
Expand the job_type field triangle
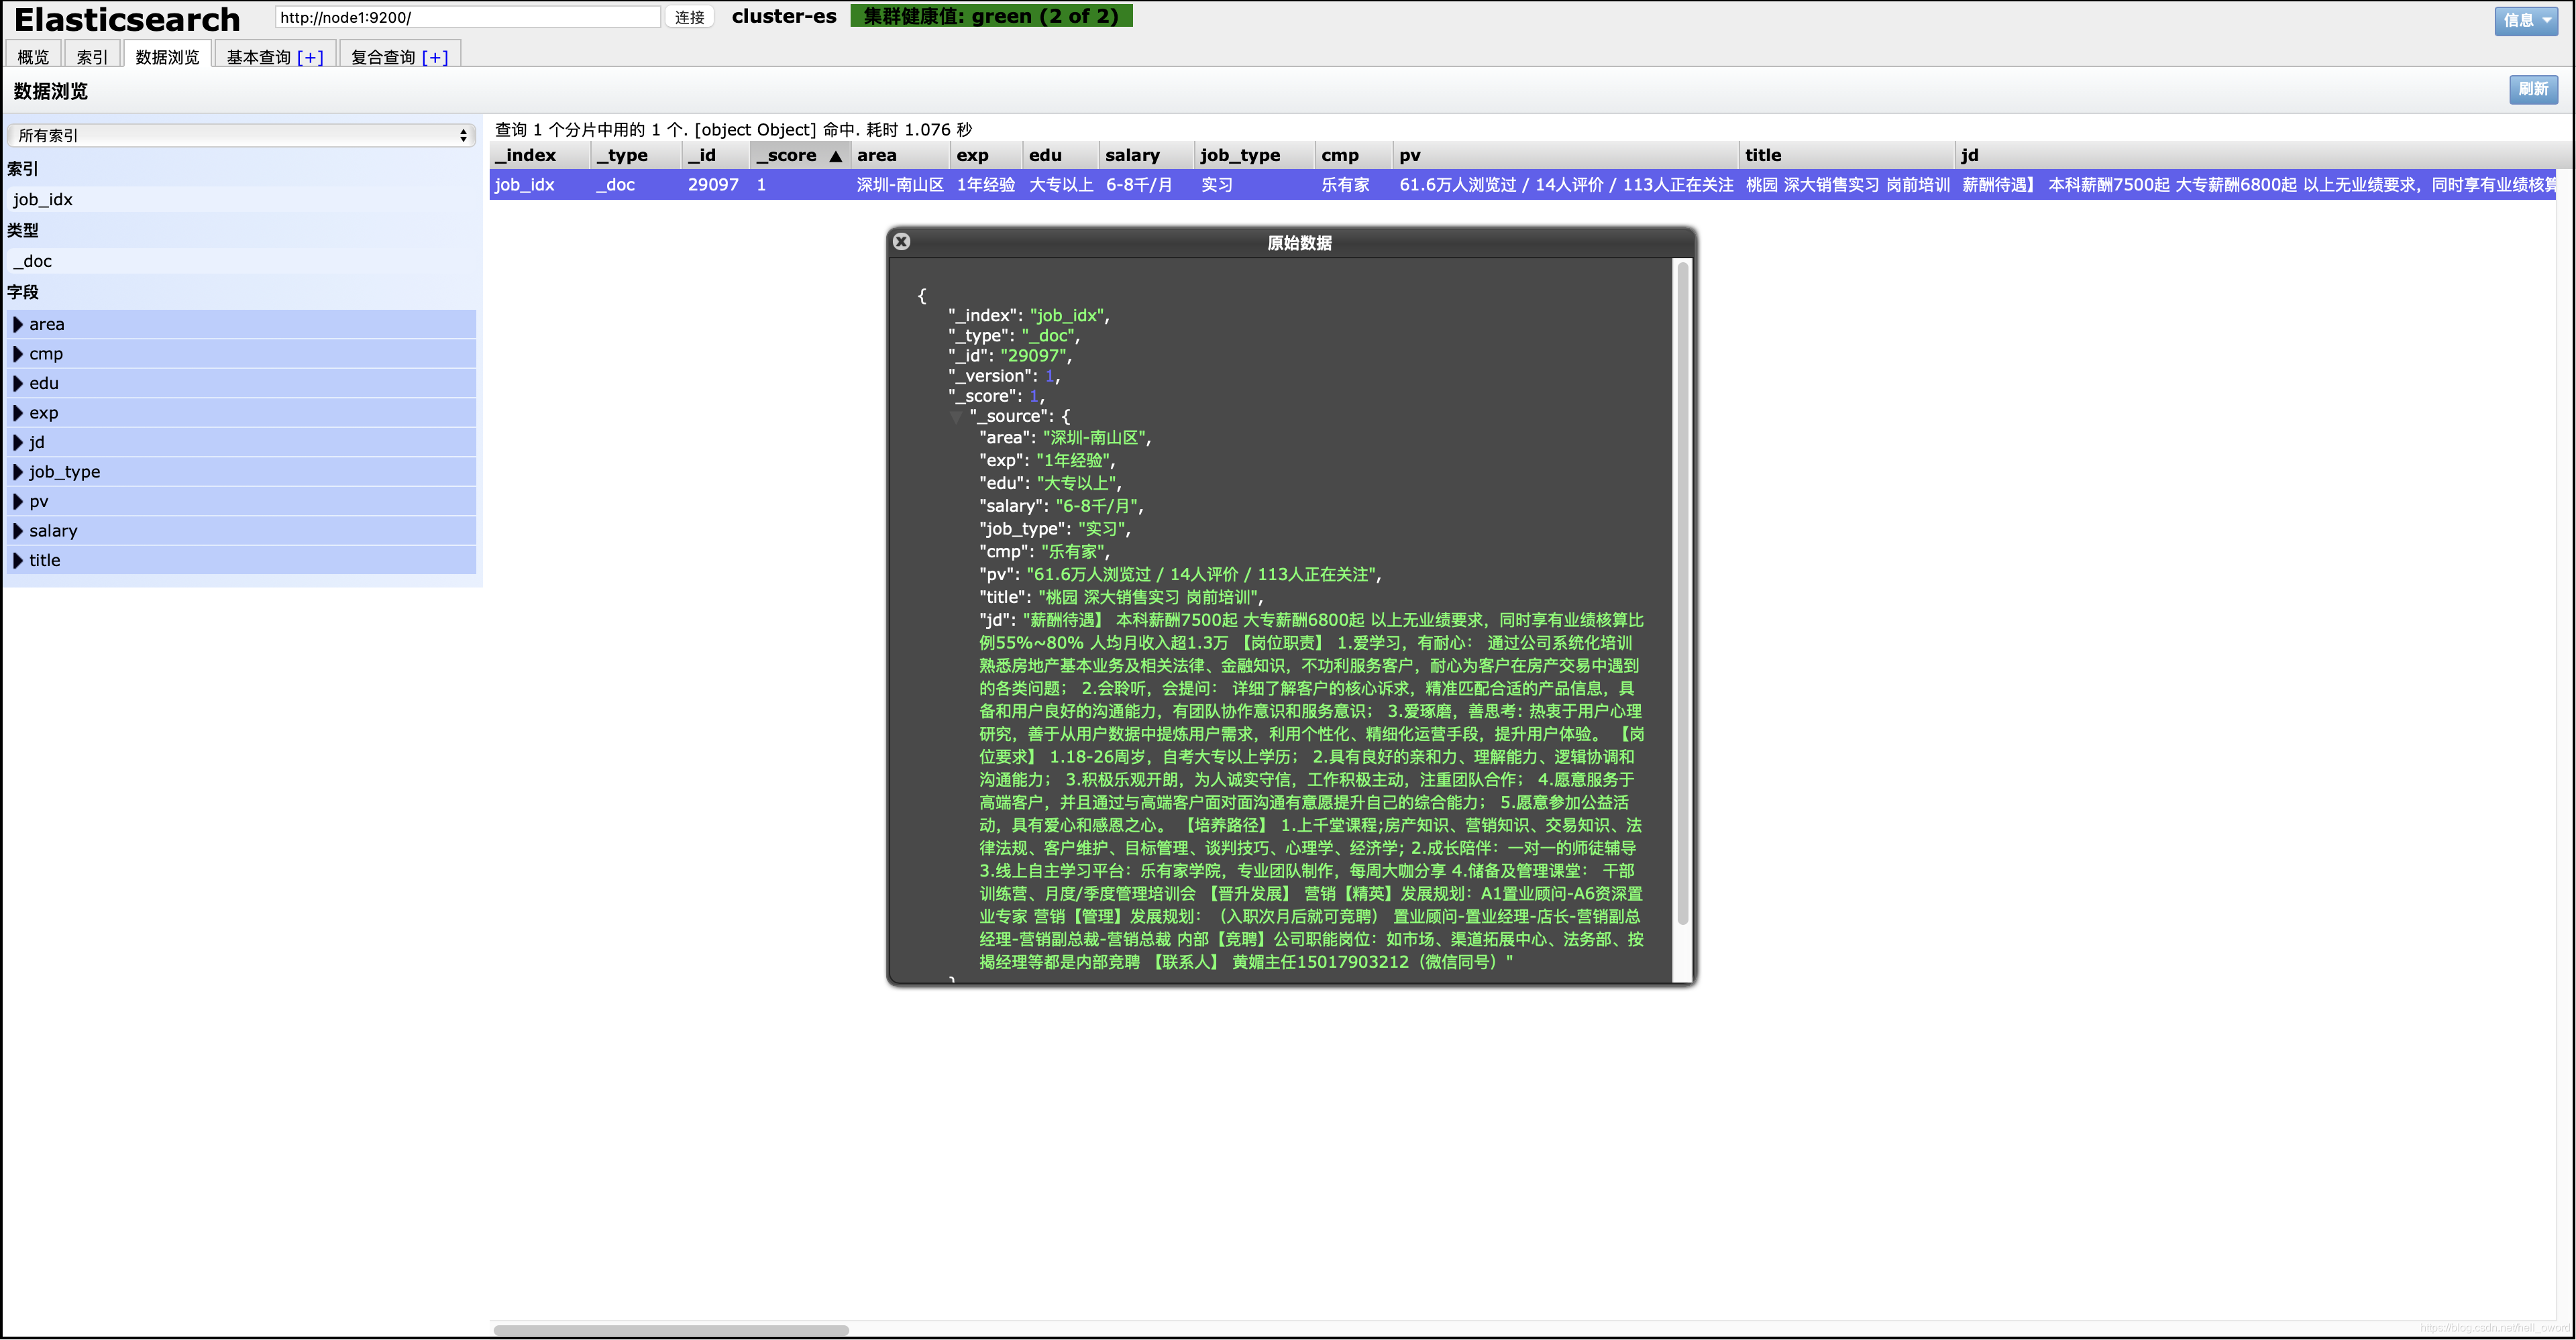click(18, 472)
